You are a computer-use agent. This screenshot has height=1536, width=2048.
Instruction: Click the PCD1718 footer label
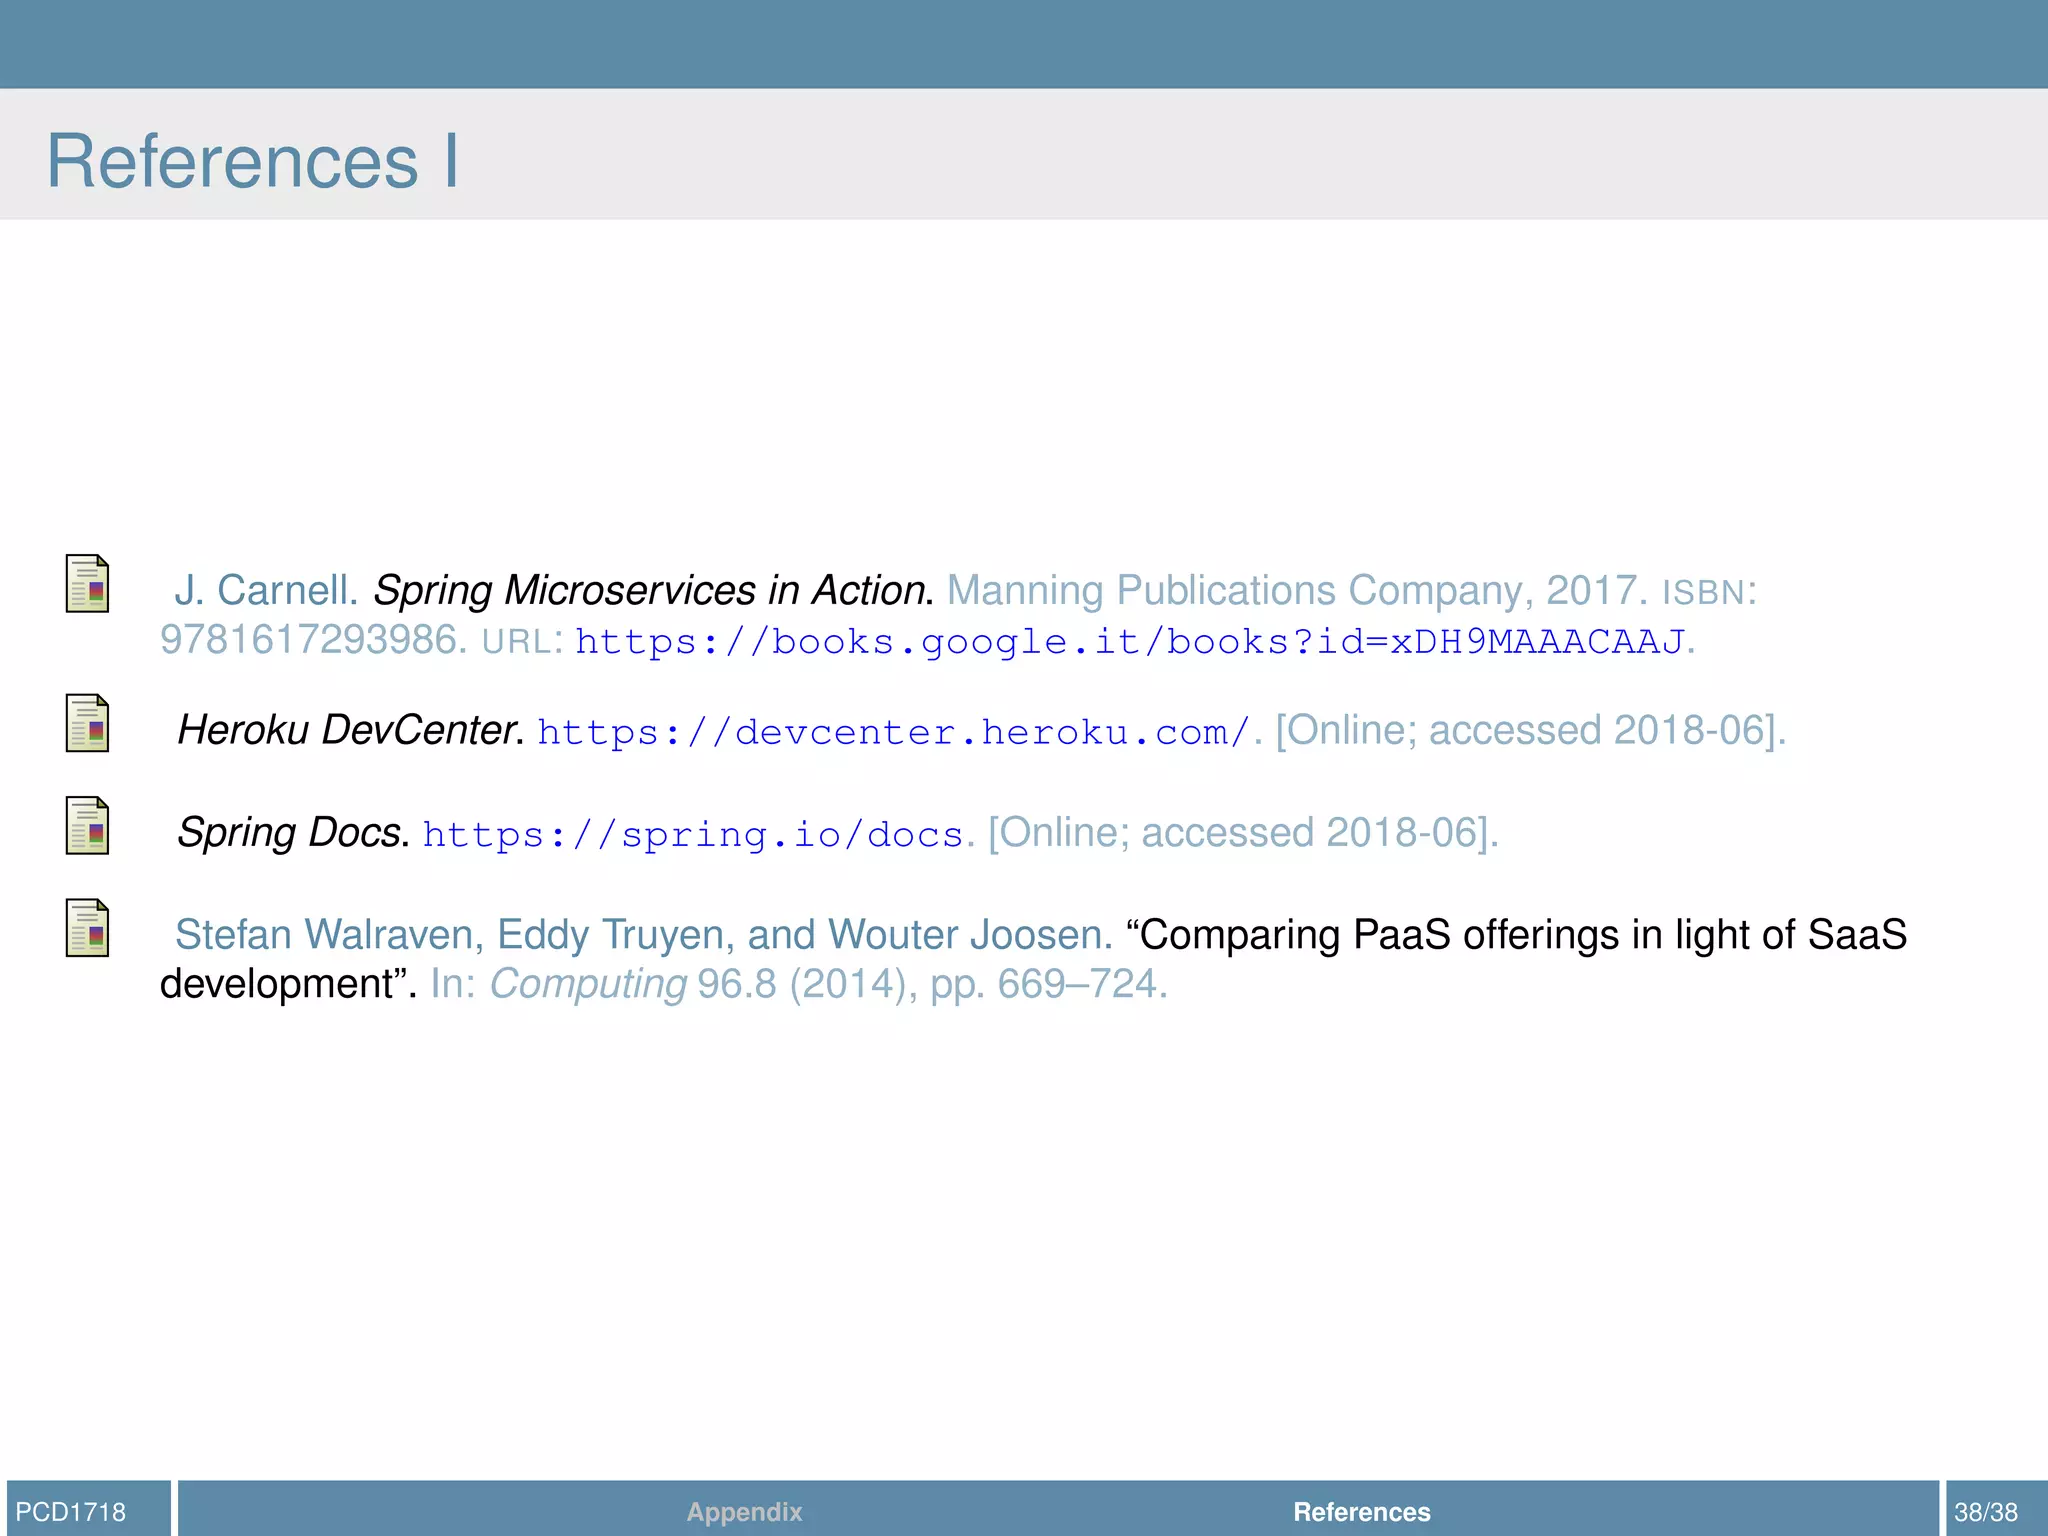click(71, 1511)
